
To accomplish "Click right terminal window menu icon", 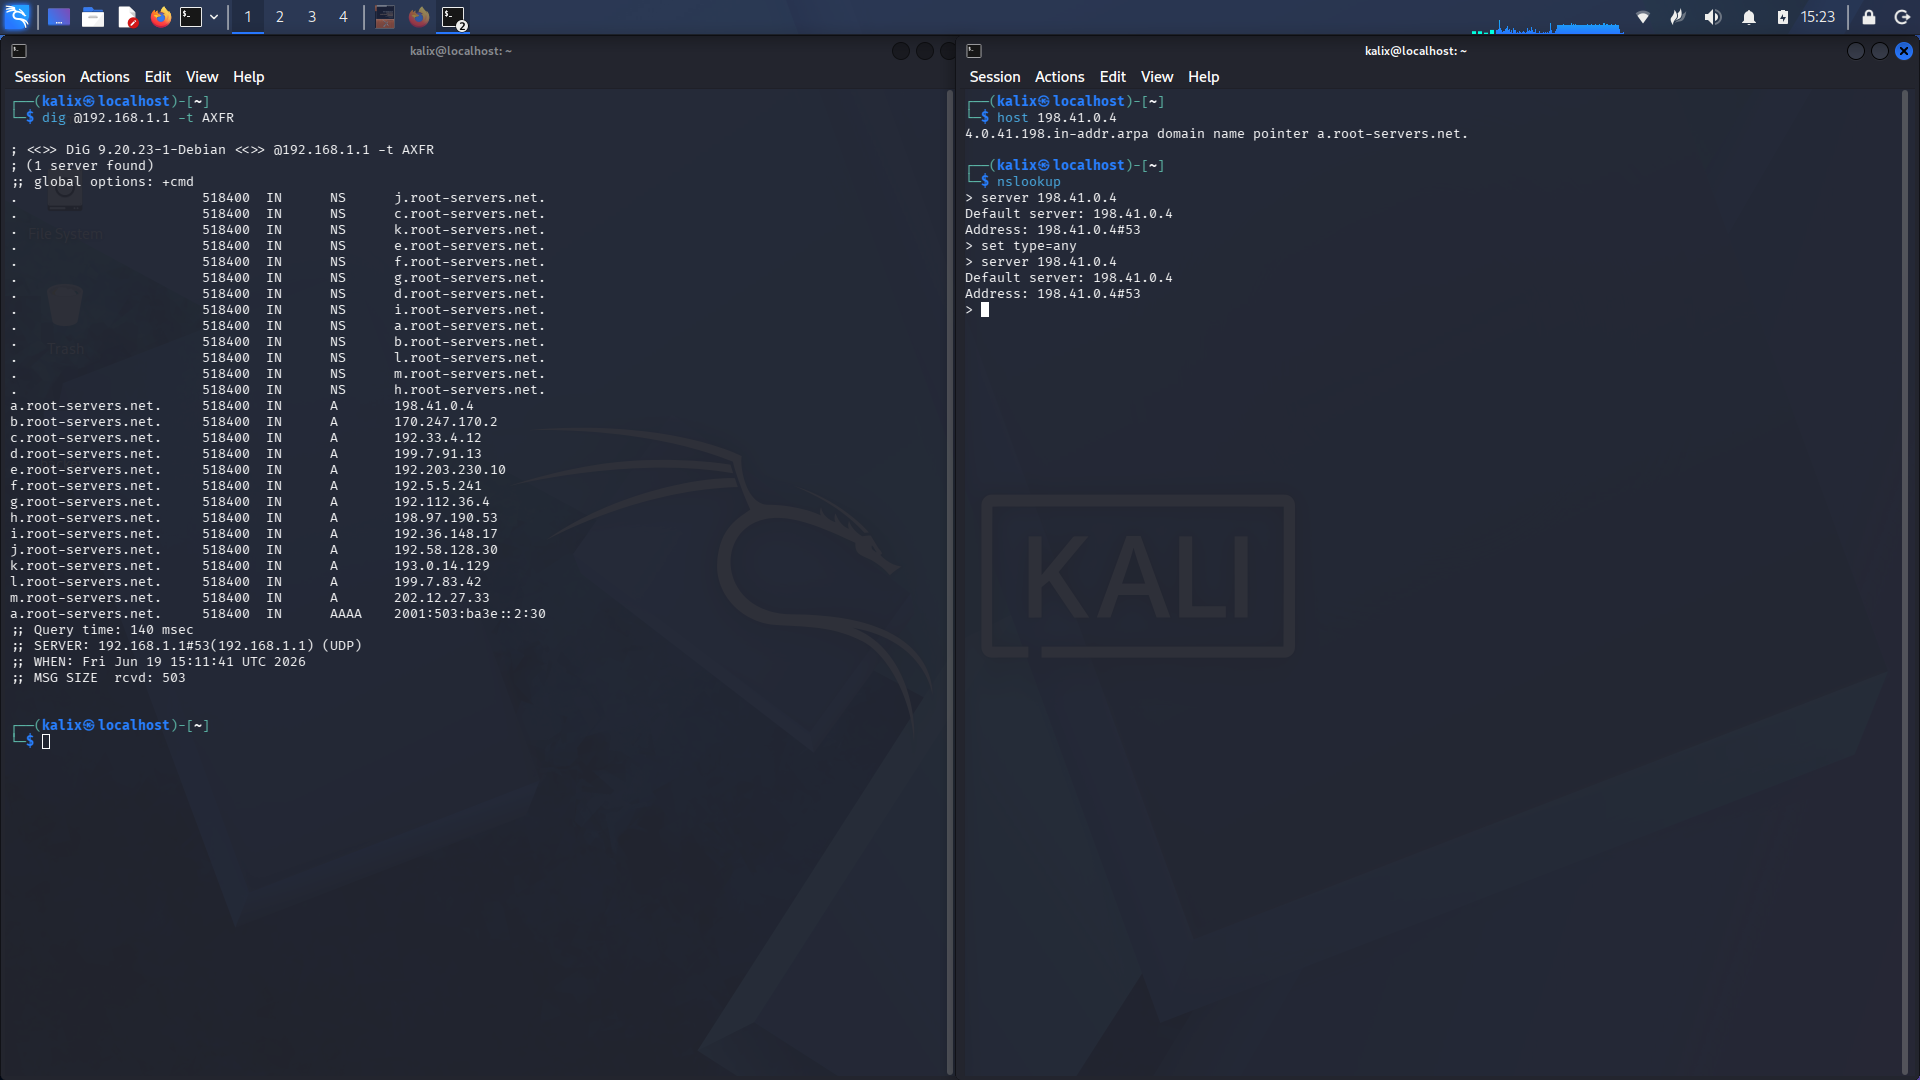I will tap(974, 51).
